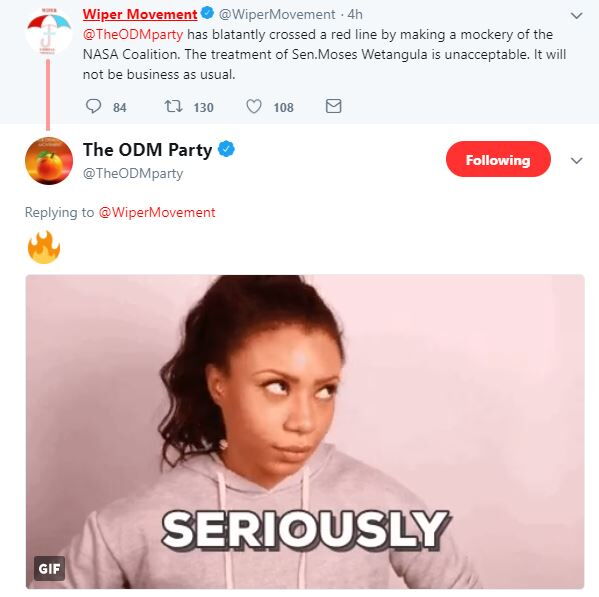Click Wiper Movement verified badge
The width and height of the screenshot is (599, 597).
click(x=207, y=13)
